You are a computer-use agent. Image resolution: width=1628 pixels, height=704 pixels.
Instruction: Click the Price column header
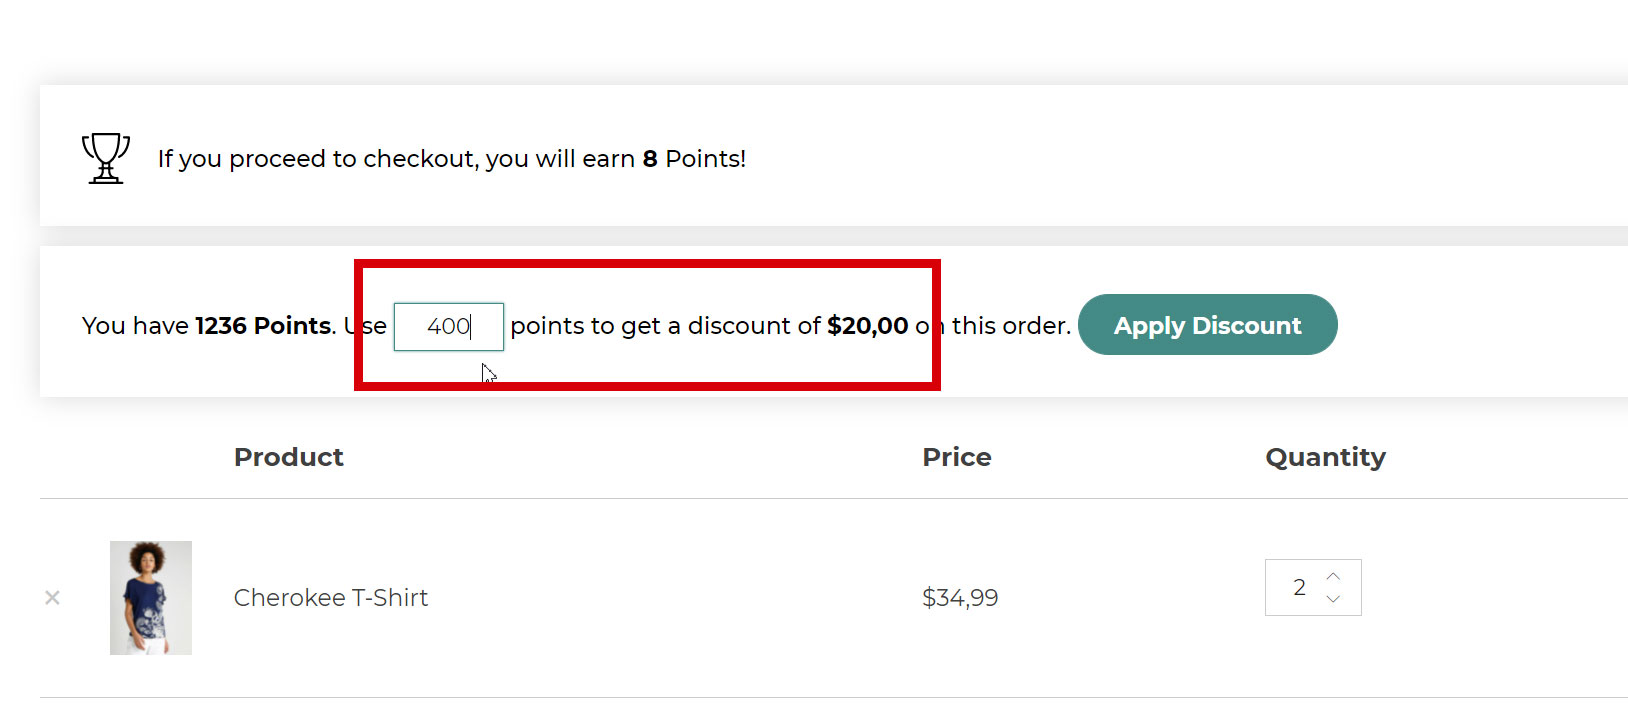[956, 457]
